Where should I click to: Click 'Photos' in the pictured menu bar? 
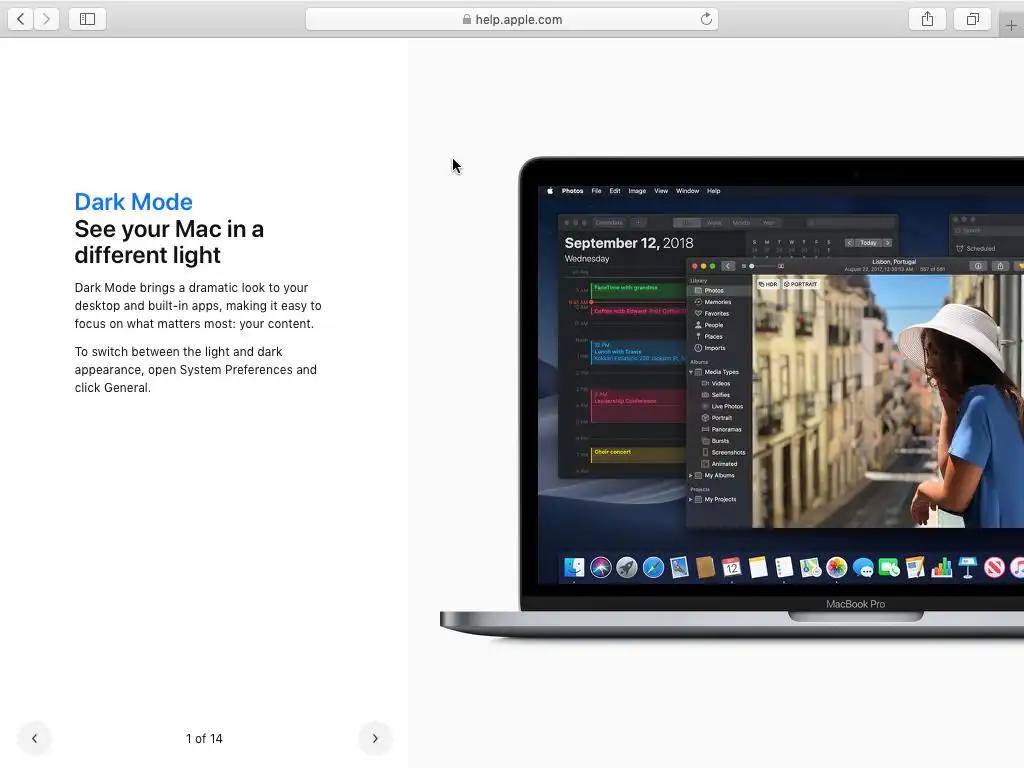pyautogui.click(x=572, y=191)
